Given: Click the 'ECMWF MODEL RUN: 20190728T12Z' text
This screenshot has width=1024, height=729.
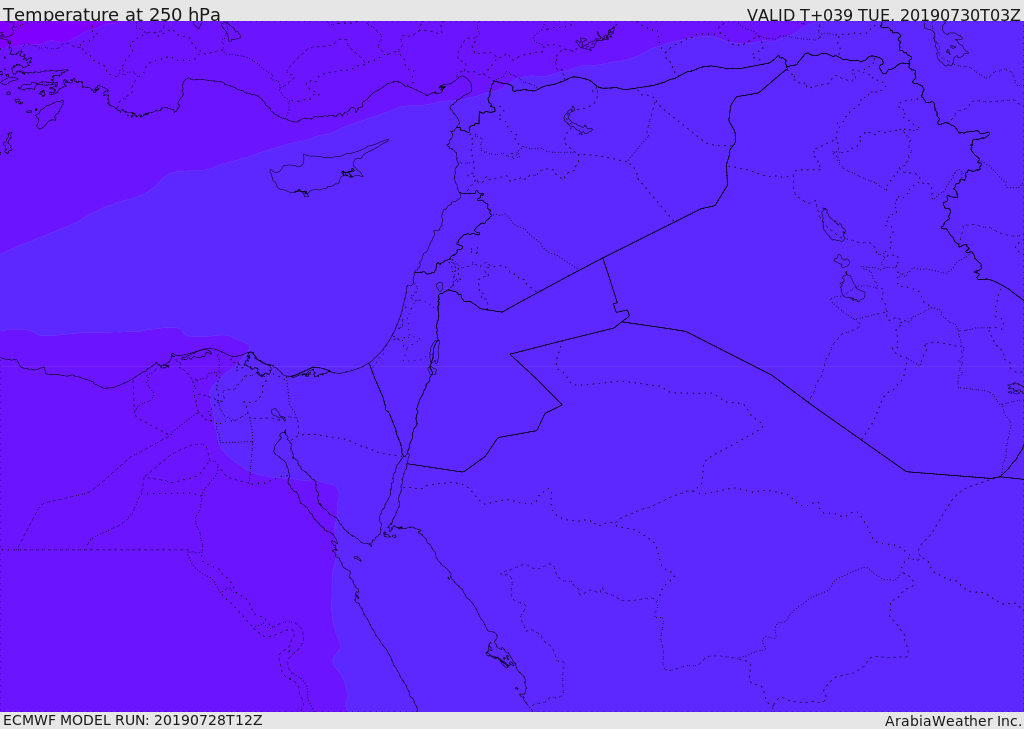Looking at the screenshot, I should pos(133,720).
